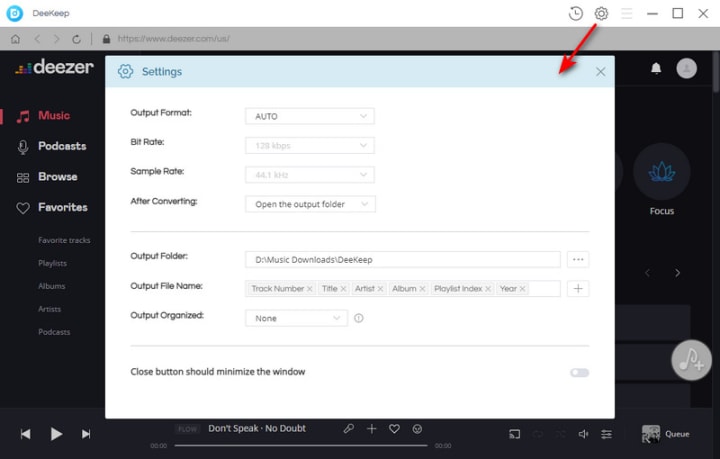
Task: Go to home page in browser bar
Action: coord(16,39)
